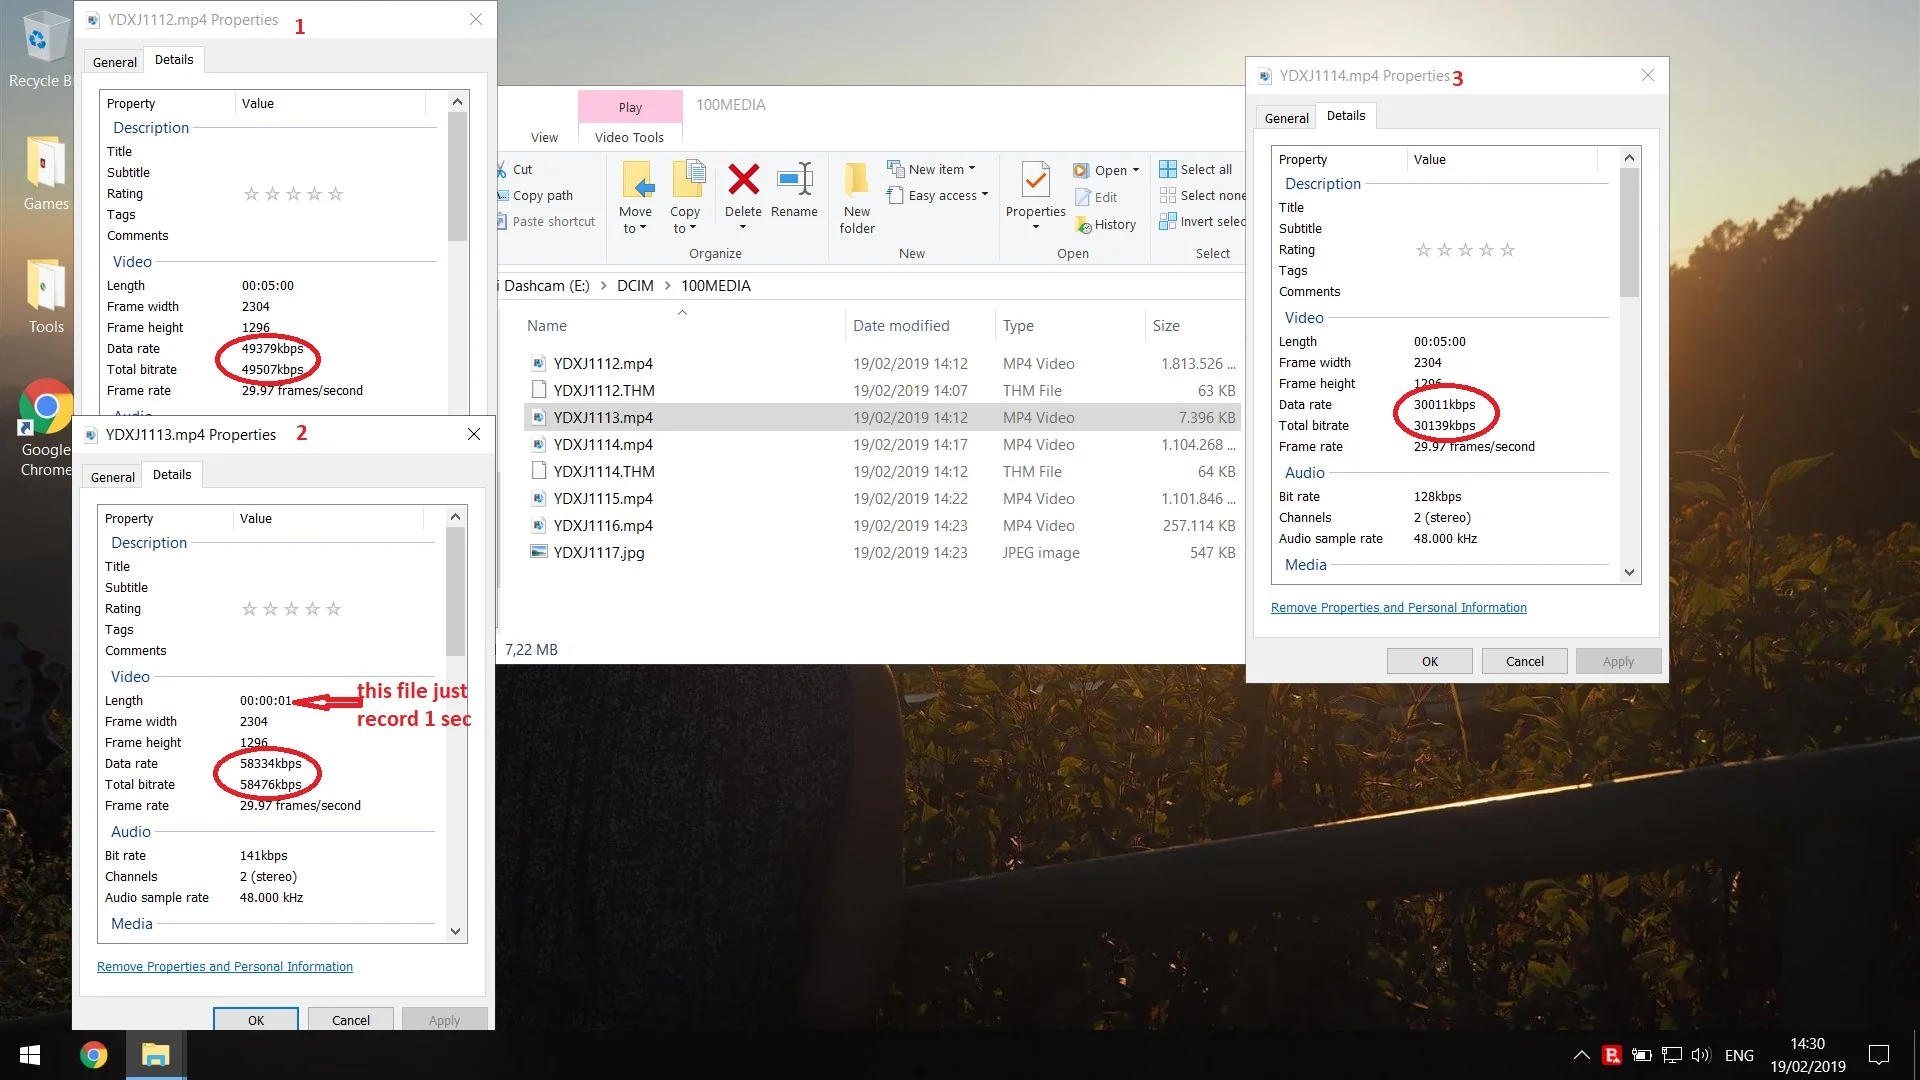The width and height of the screenshot is (1920, 1080).
Task: Expand the Easy access dropdown
Action: pos(984,195)
